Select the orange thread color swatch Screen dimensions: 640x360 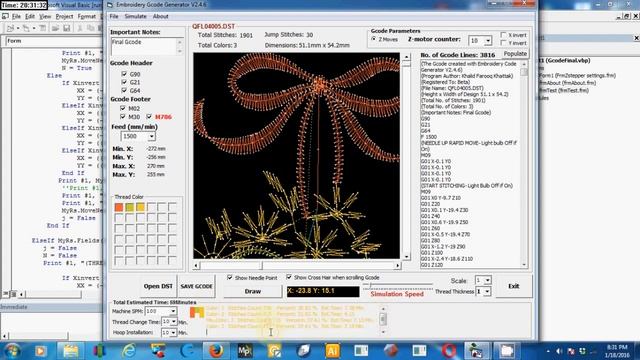pyautogui.click(x=119, y=207)
